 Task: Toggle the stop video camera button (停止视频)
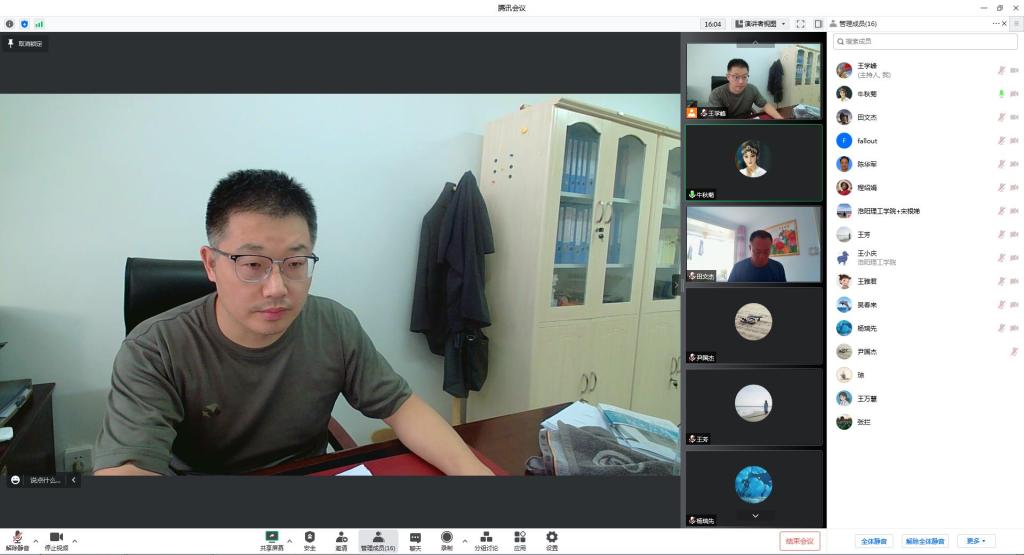tap(56, 538)
